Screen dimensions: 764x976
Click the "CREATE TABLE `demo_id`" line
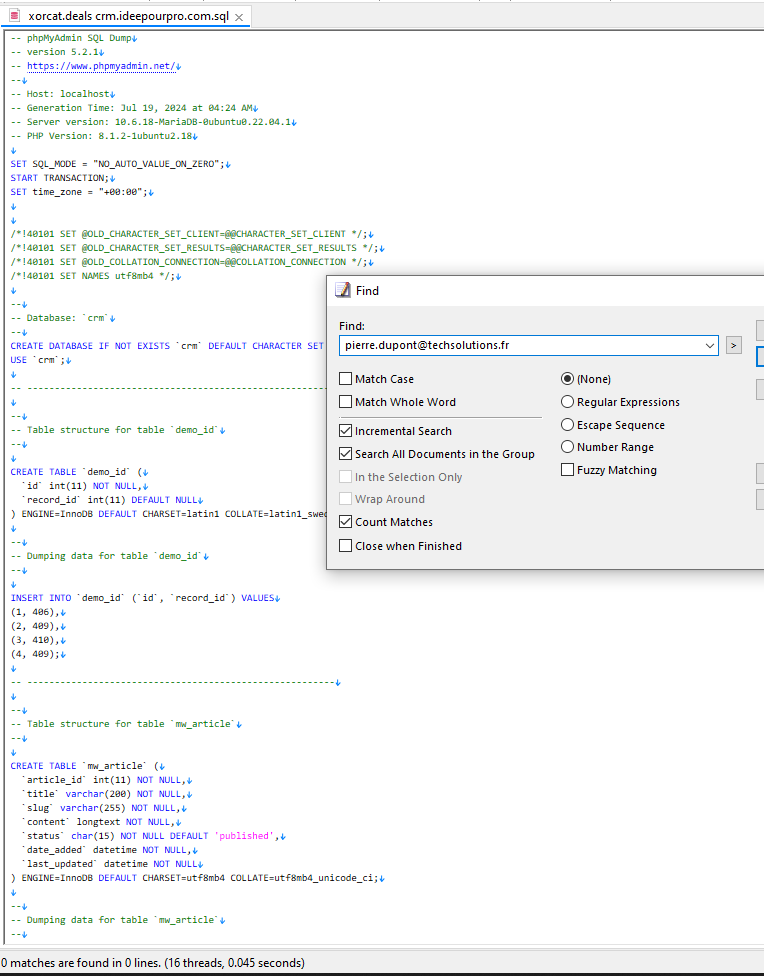[x=79, y=472]
